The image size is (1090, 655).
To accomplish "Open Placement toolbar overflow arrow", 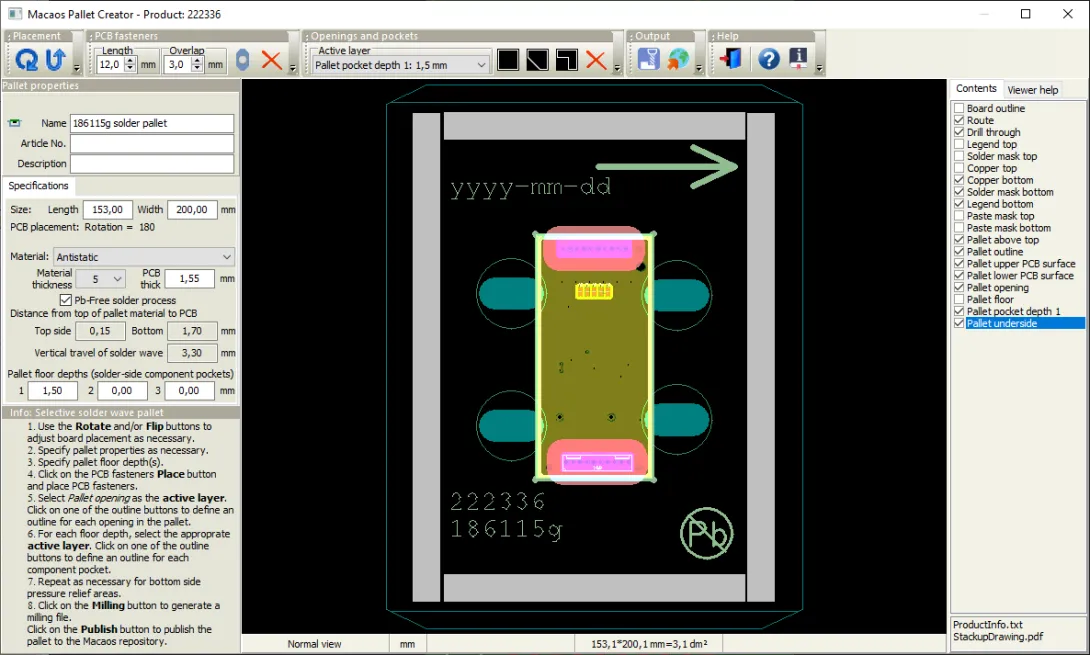I will click(77, 68).
